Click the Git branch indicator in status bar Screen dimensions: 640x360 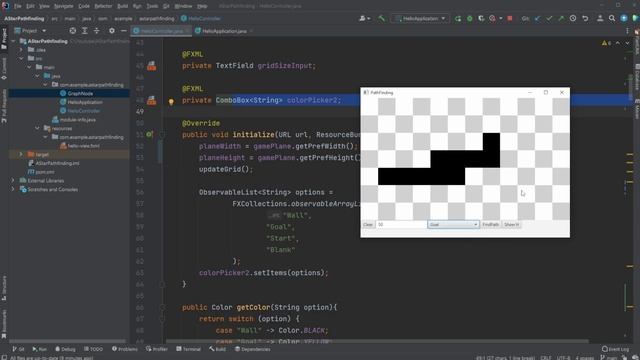pos(608,358)
